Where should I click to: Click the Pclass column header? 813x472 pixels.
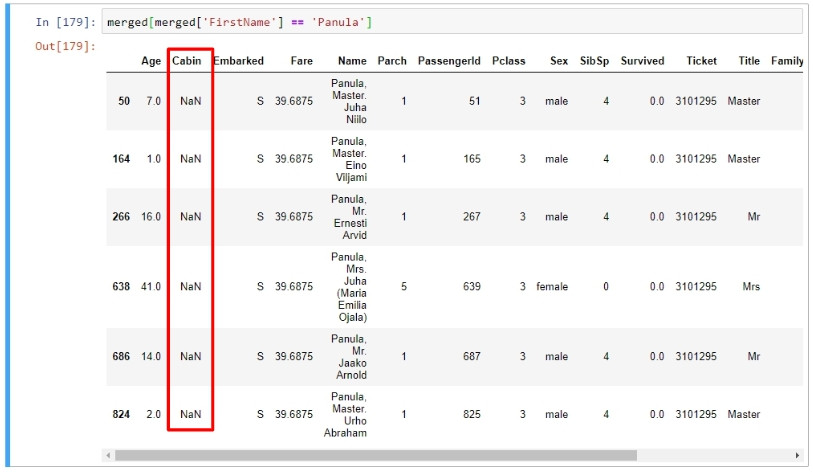pos(509,61)
